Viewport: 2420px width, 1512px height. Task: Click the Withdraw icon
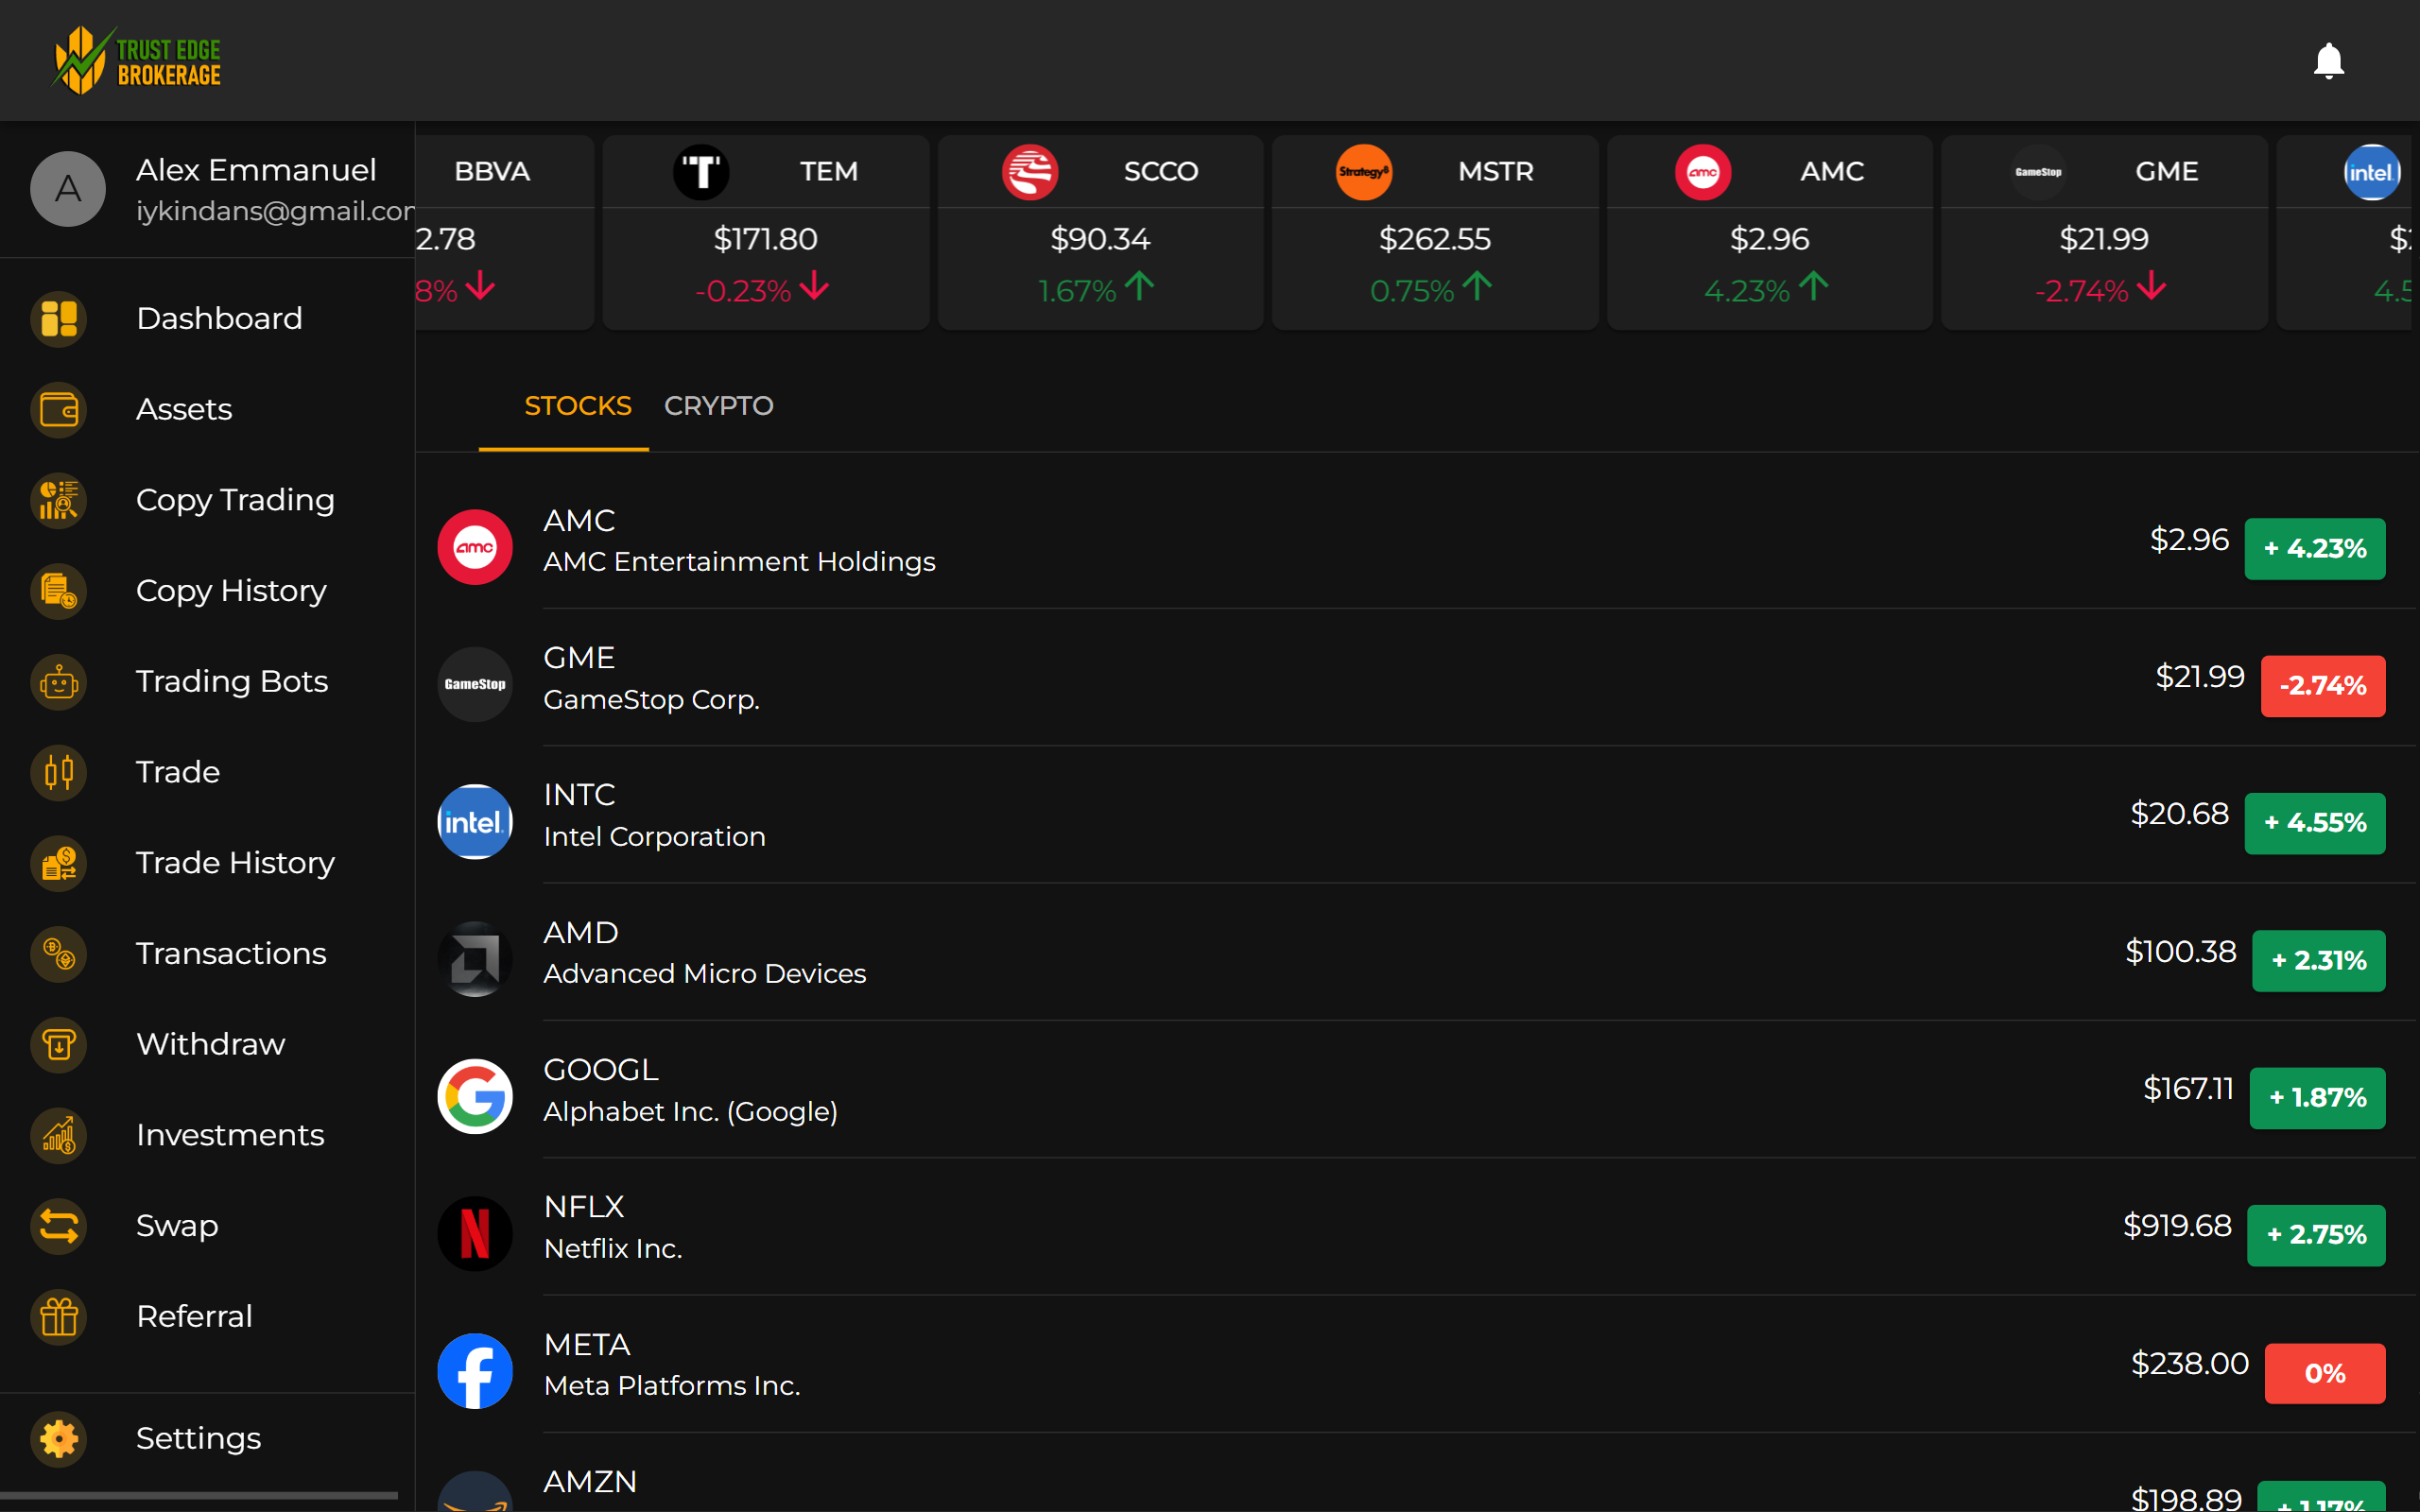pyautogui.click(x=59, y=1045)
